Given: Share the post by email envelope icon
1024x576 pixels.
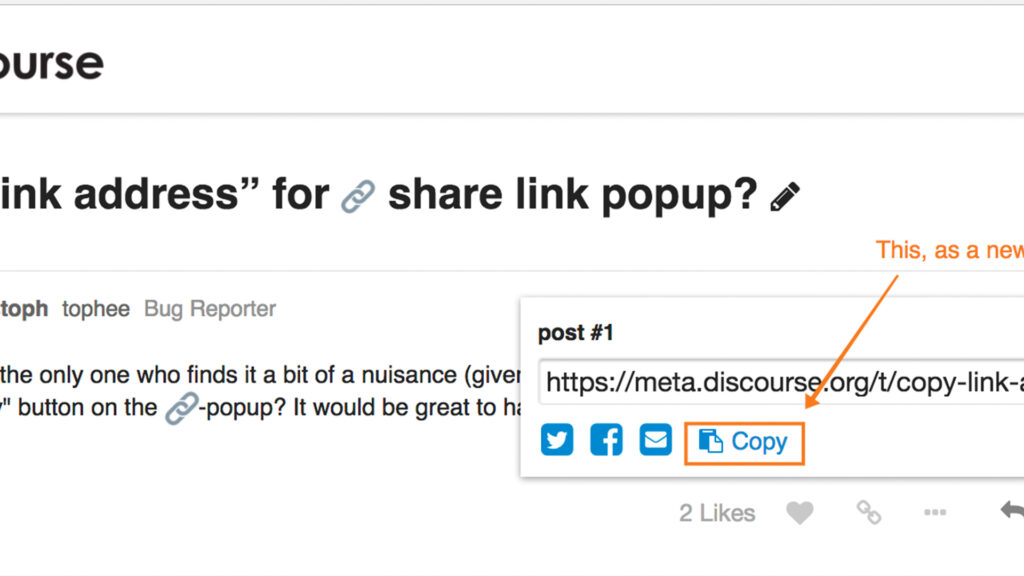Looking at the screenshot, I should [x=656, y=440].
